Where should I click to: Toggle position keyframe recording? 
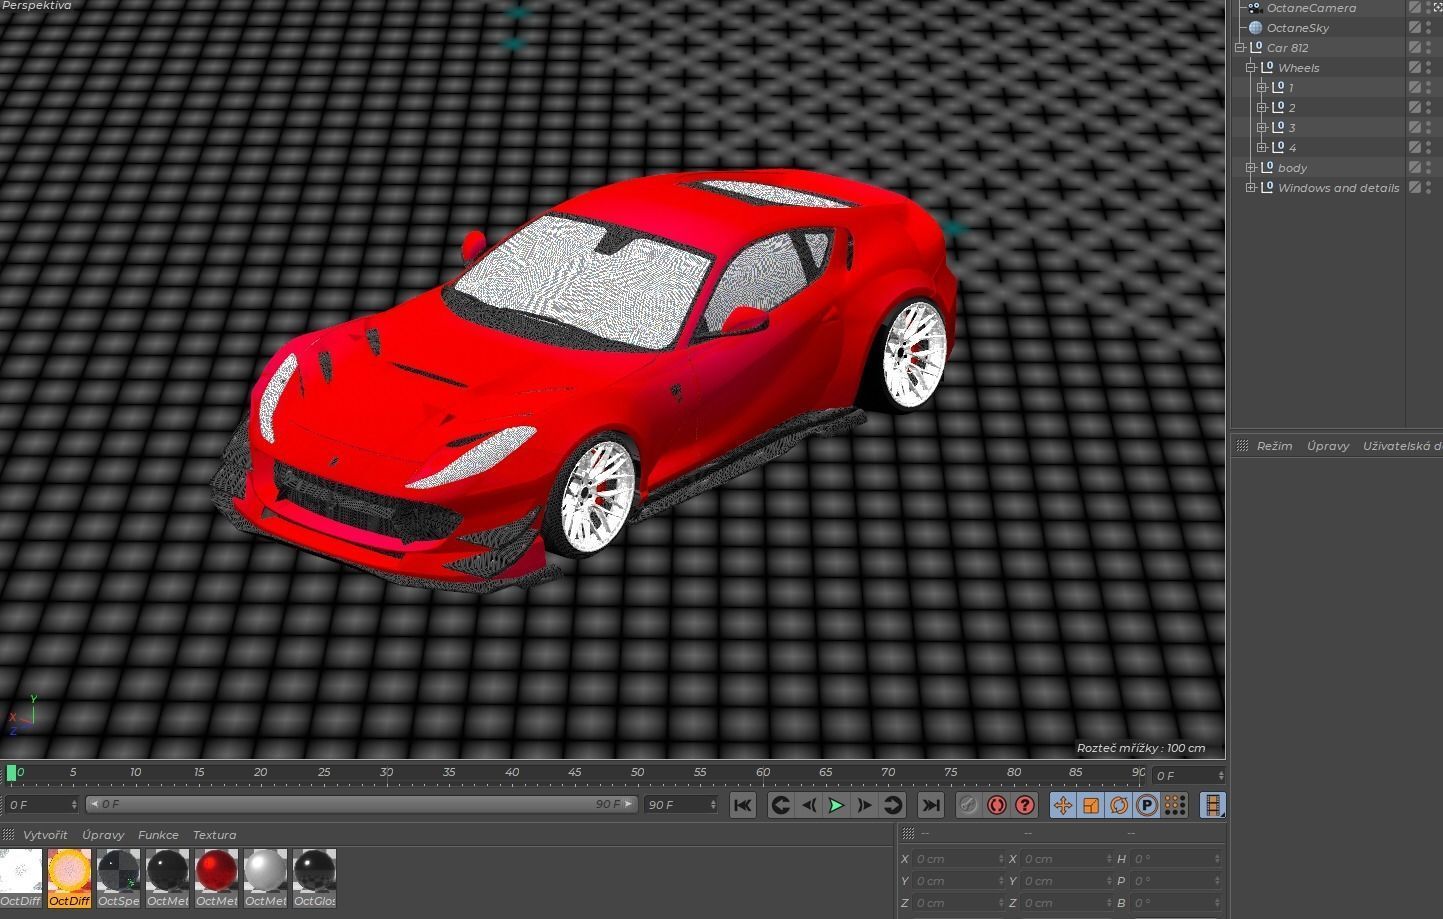coord(1063,805)
